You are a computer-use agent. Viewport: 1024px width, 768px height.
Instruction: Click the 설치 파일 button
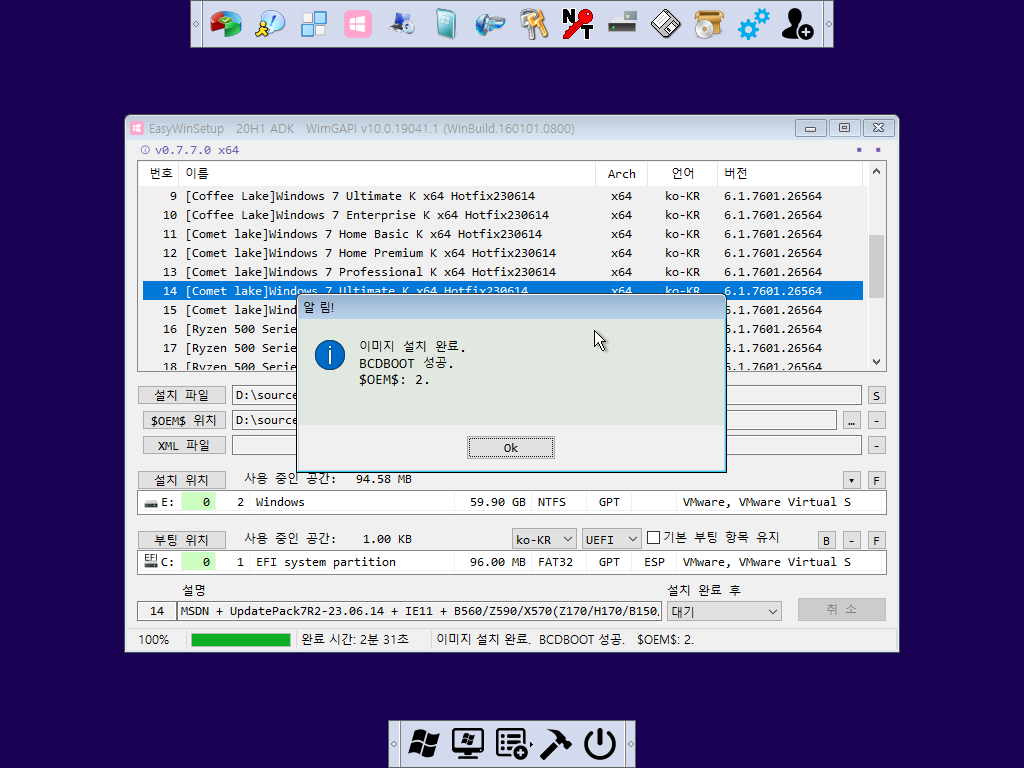click(x=182, y=395)
